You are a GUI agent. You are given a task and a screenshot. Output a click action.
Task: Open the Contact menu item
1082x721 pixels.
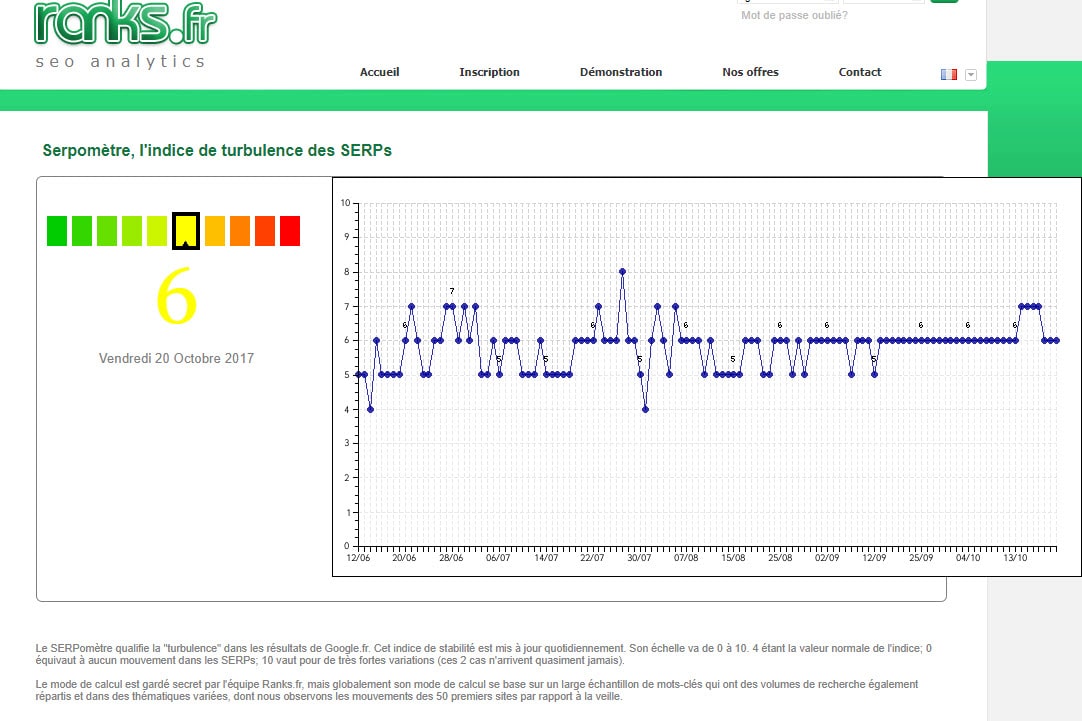tap(860, 72)
